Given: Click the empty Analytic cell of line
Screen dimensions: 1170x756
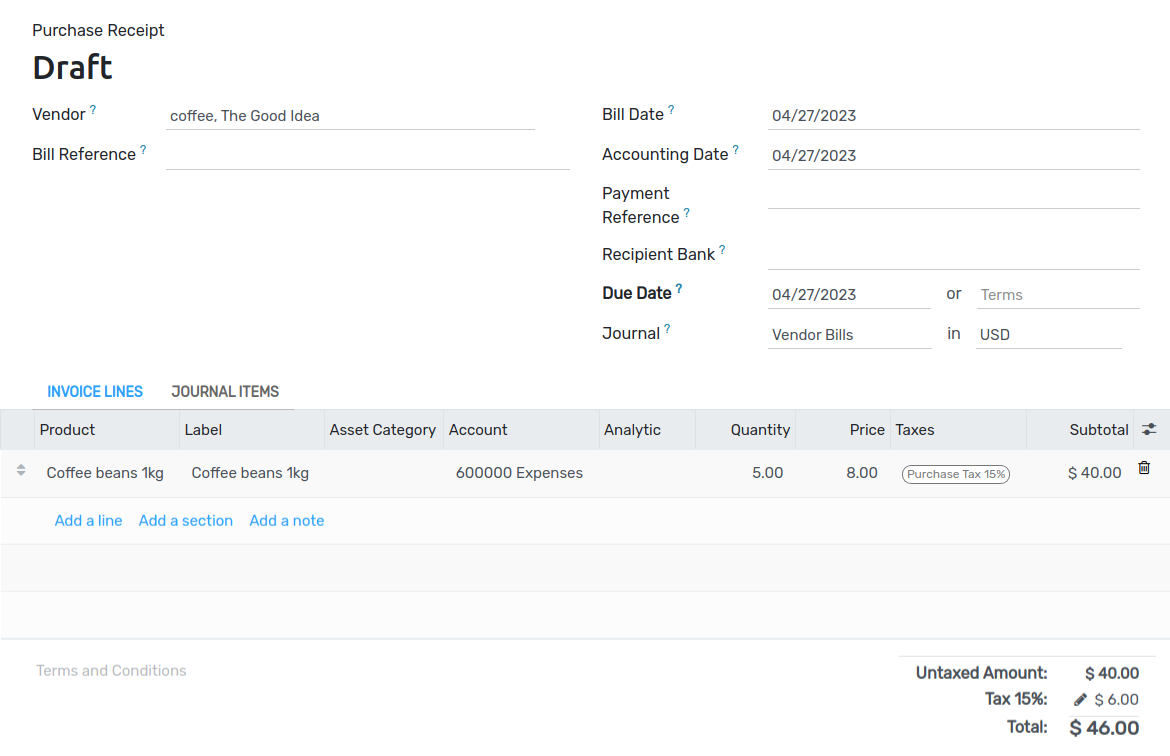Looking at the screenshot, I should click(x=647, y=473).
